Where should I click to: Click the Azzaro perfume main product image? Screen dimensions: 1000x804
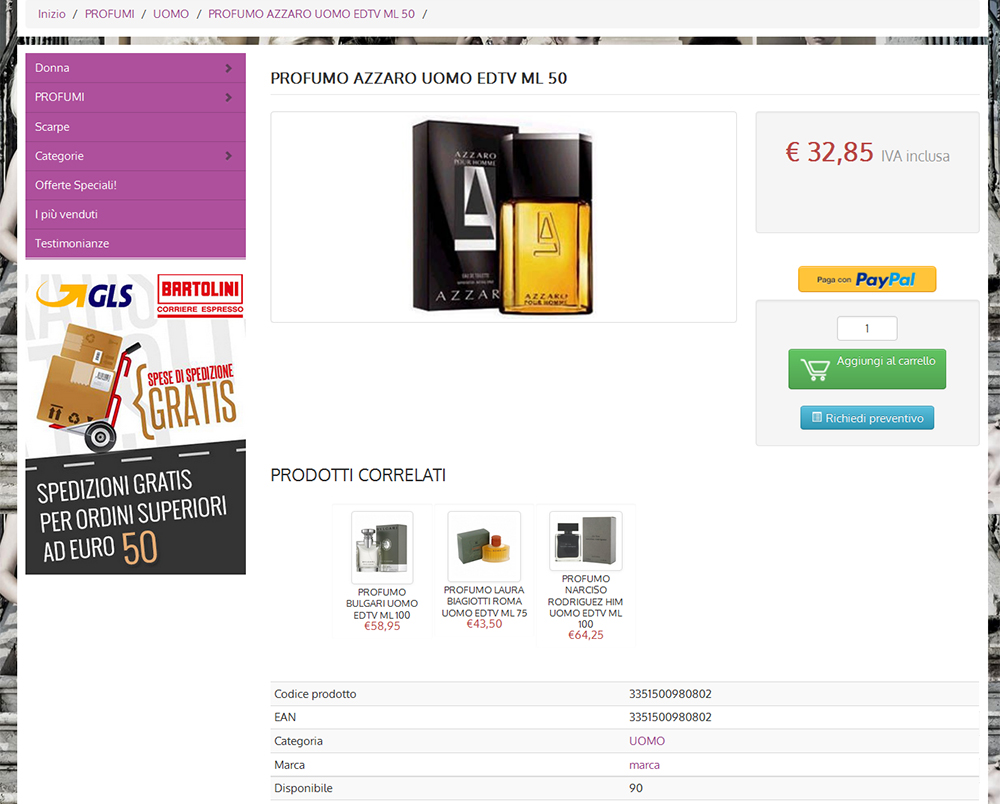pos(503,217)
